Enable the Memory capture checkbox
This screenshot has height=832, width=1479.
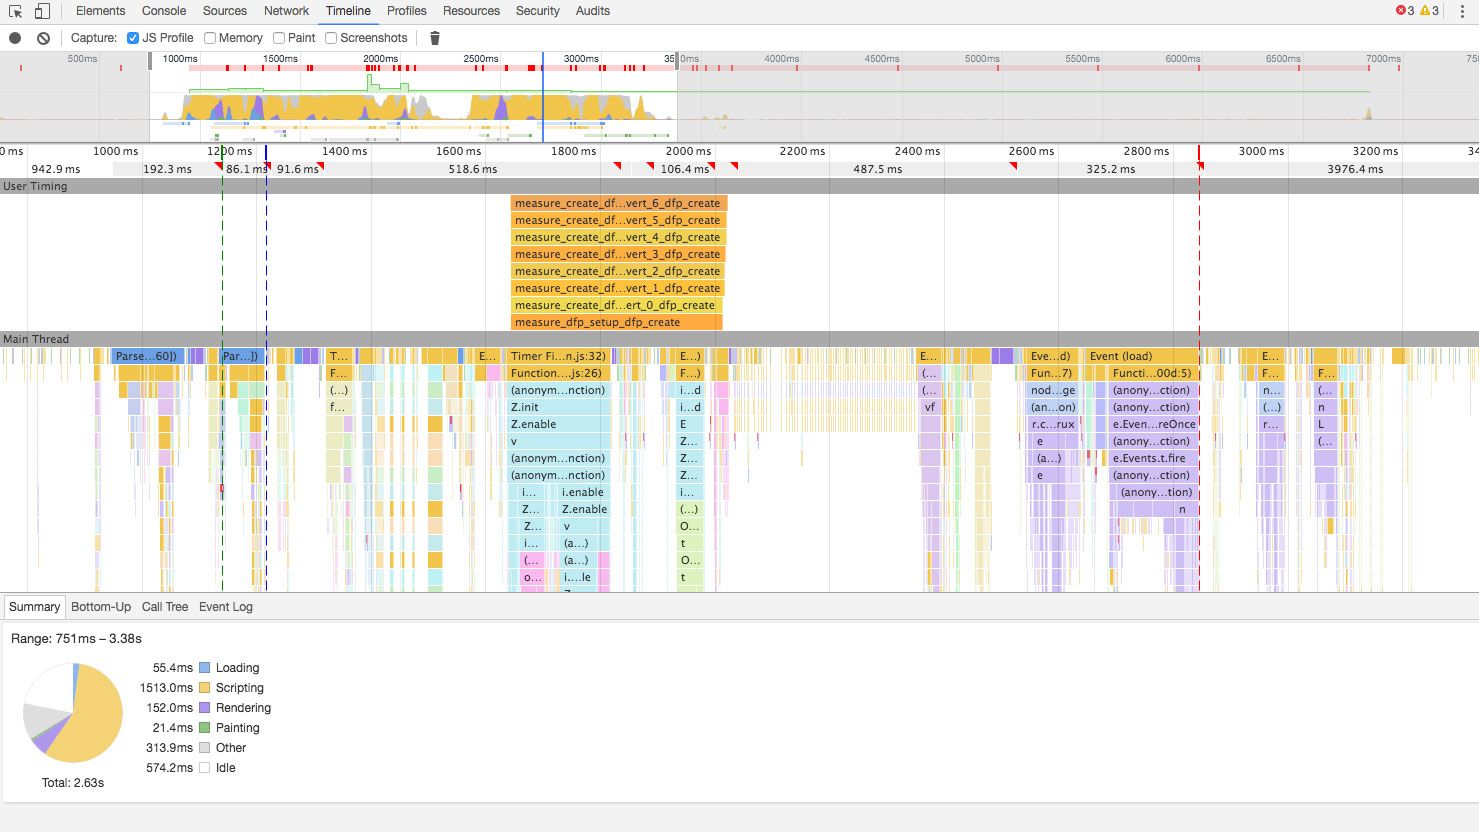point(210,38)
